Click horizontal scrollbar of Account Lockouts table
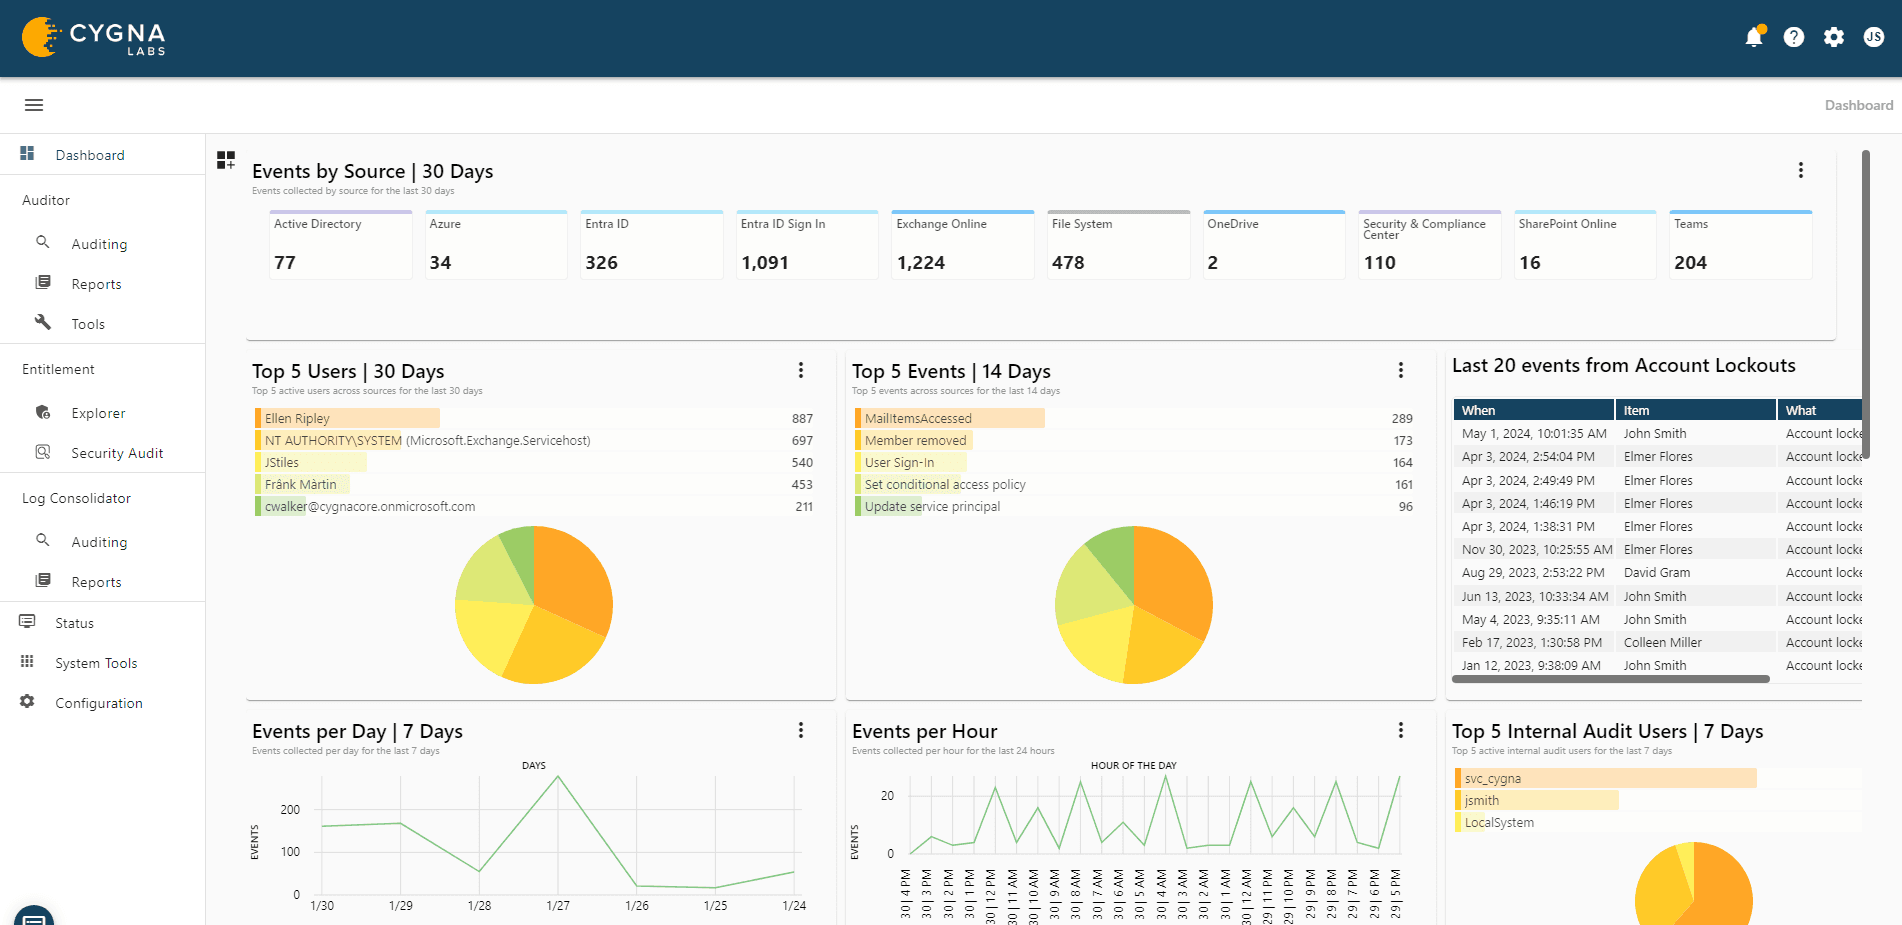1902x925 pixels. (x=1610, y=679)
